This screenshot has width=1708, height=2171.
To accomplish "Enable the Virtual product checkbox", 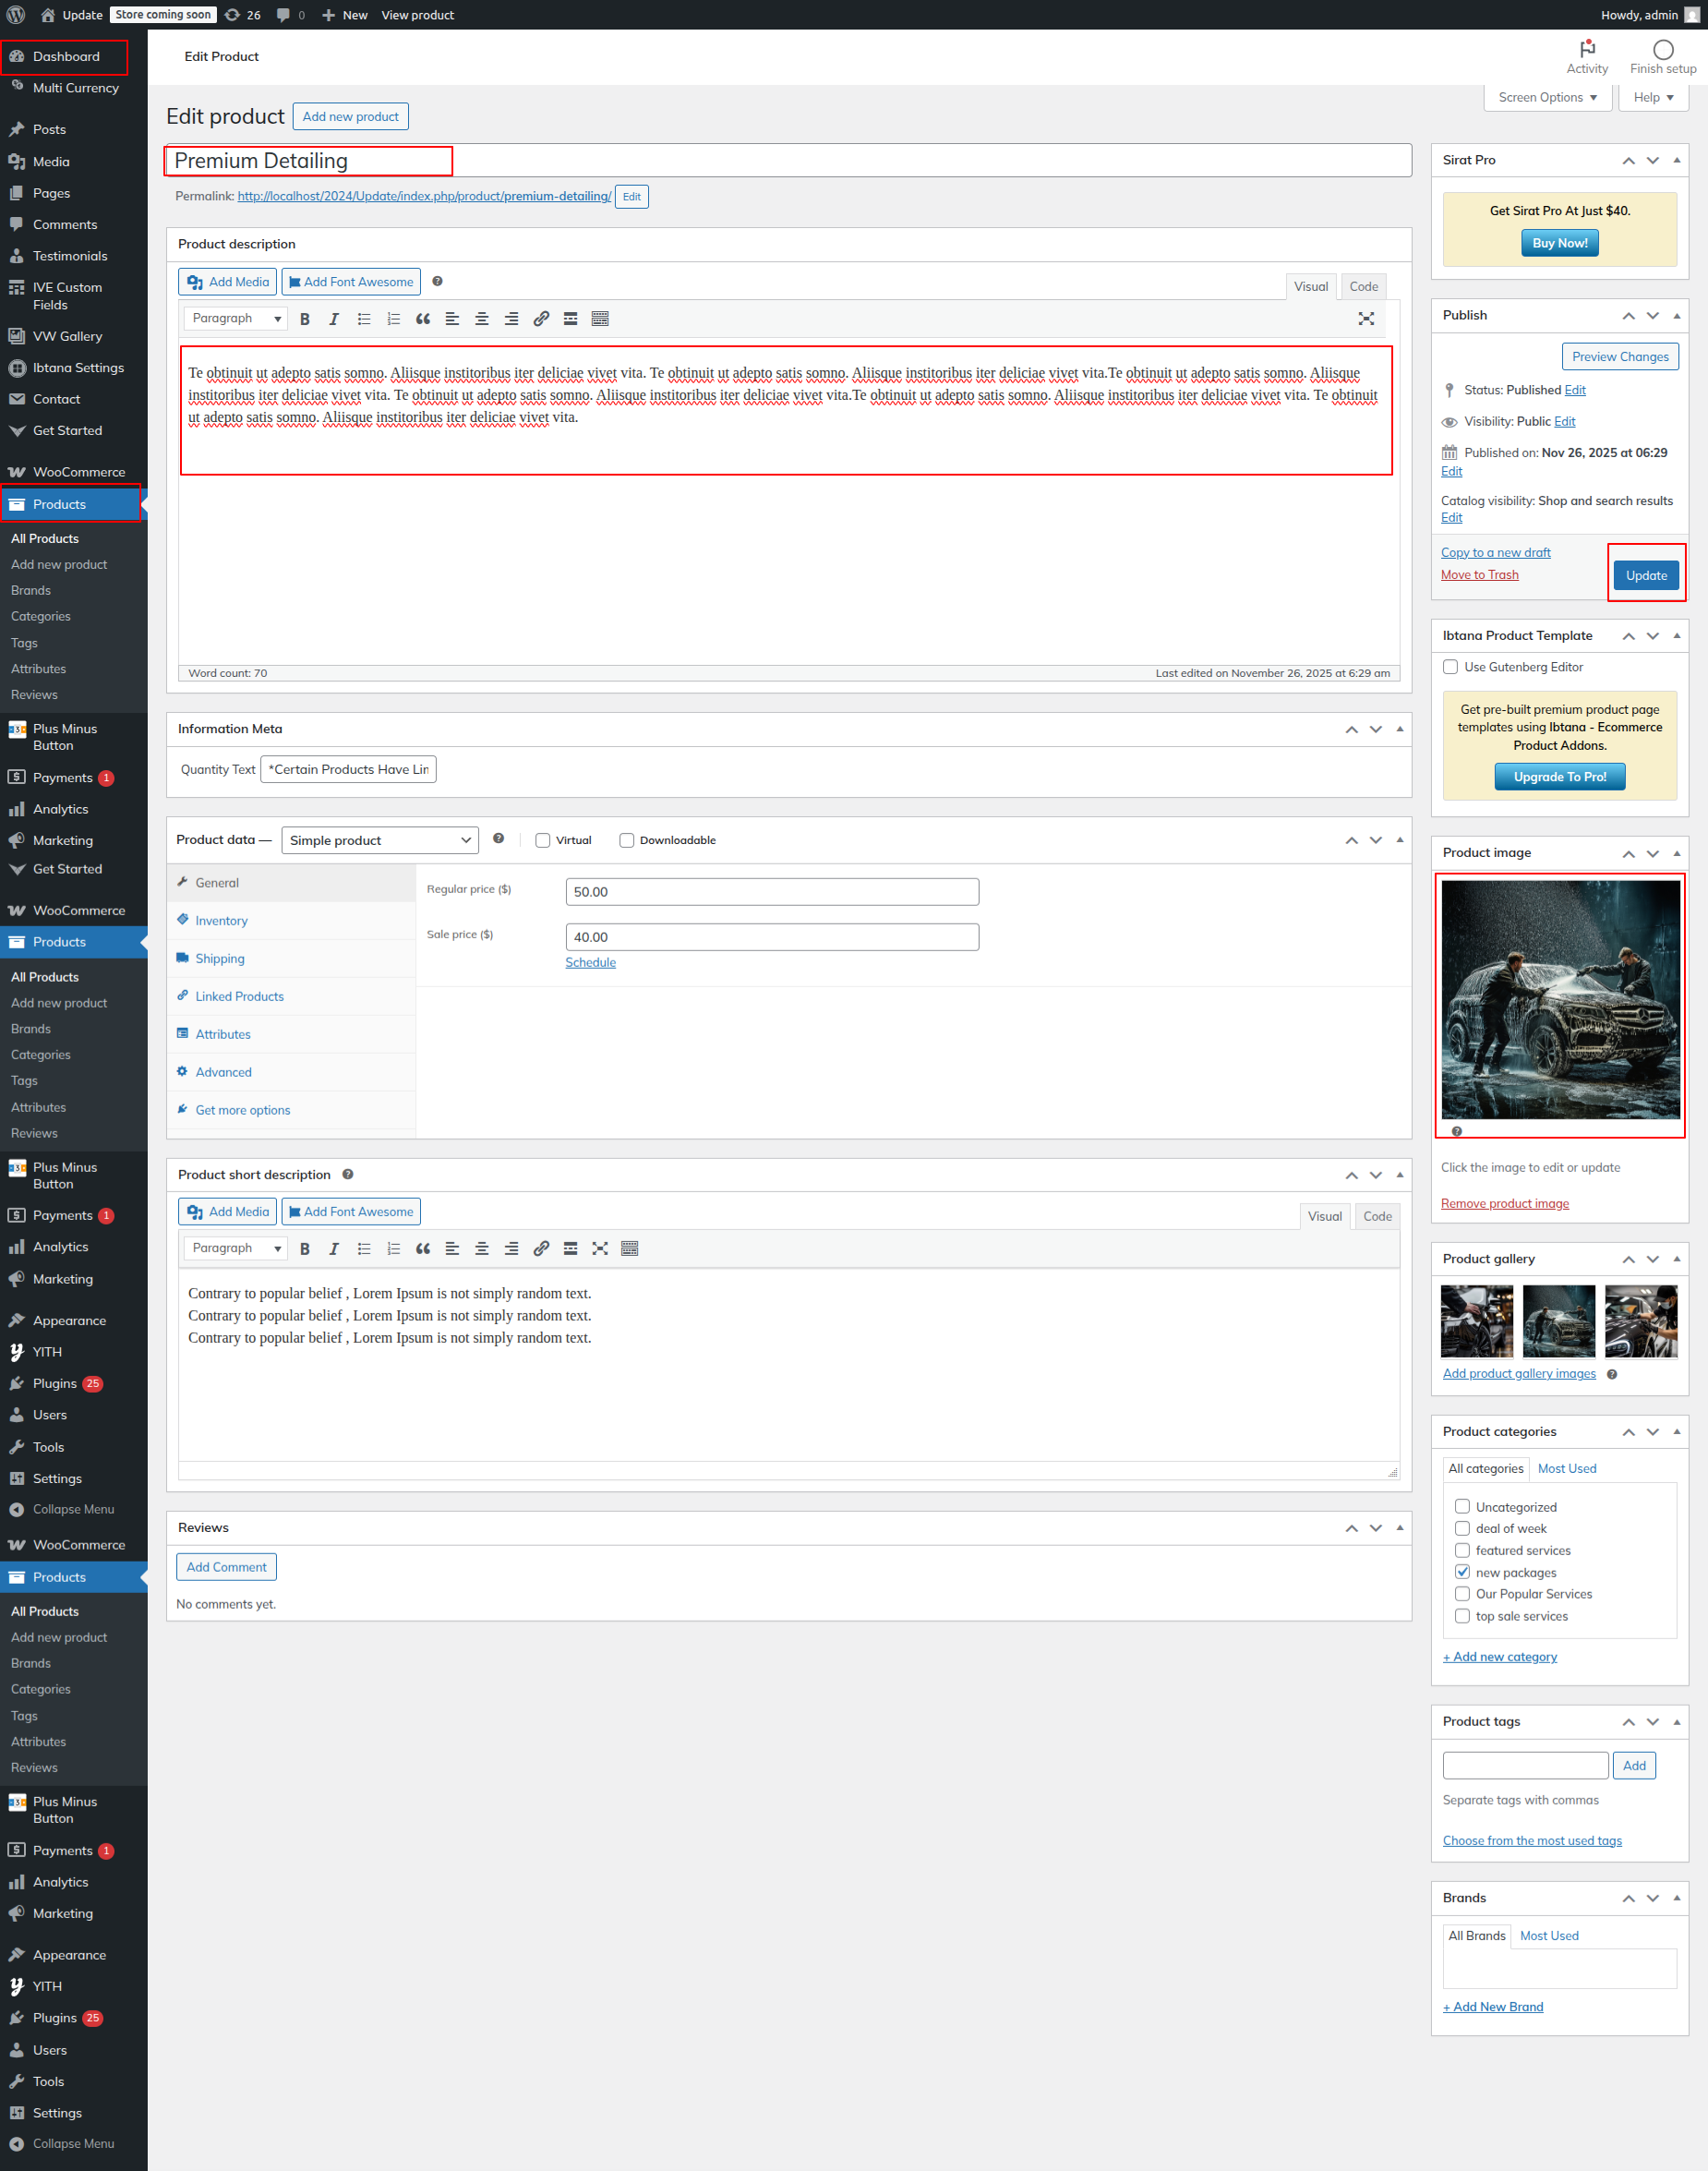I will click(543, 840).
